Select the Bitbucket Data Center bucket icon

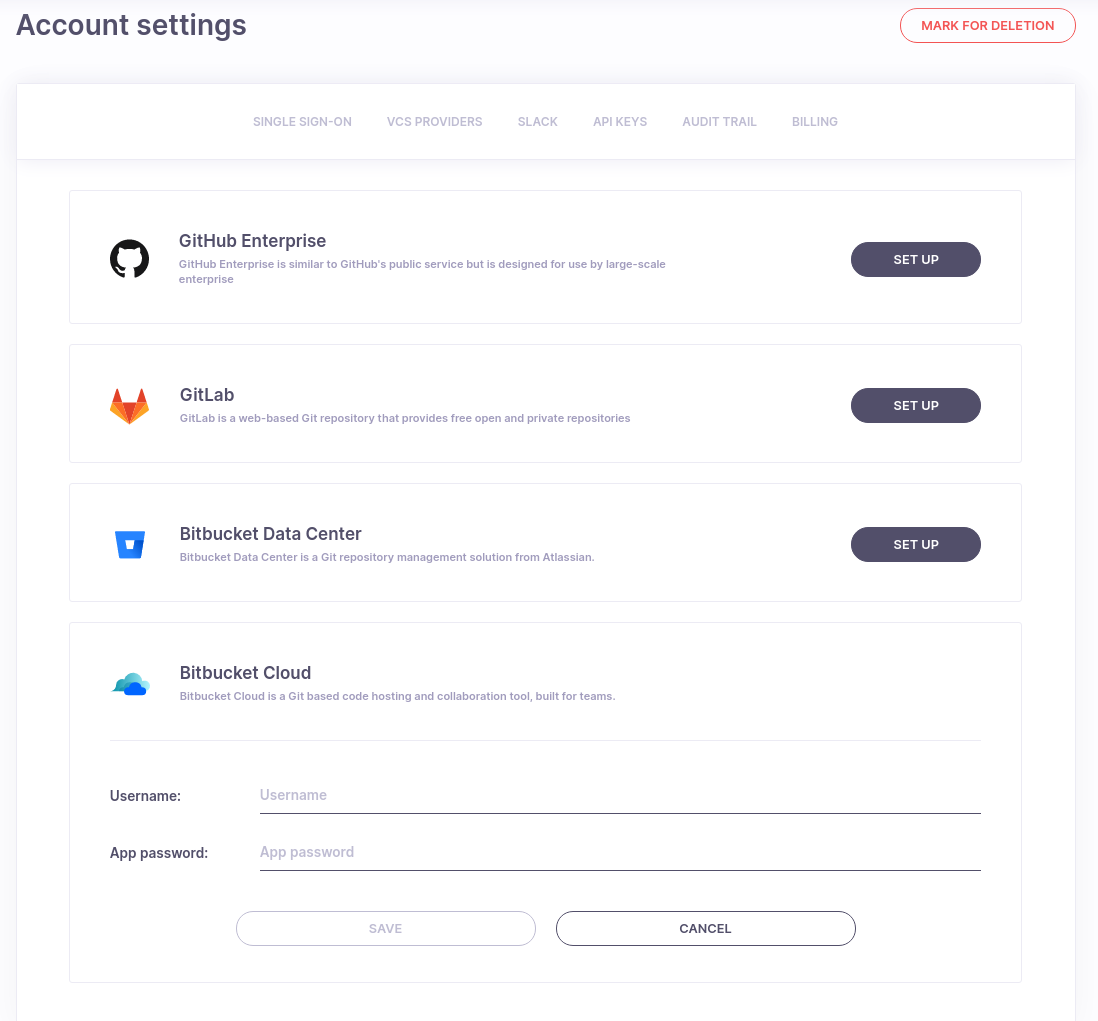click(x=129, y=543)
